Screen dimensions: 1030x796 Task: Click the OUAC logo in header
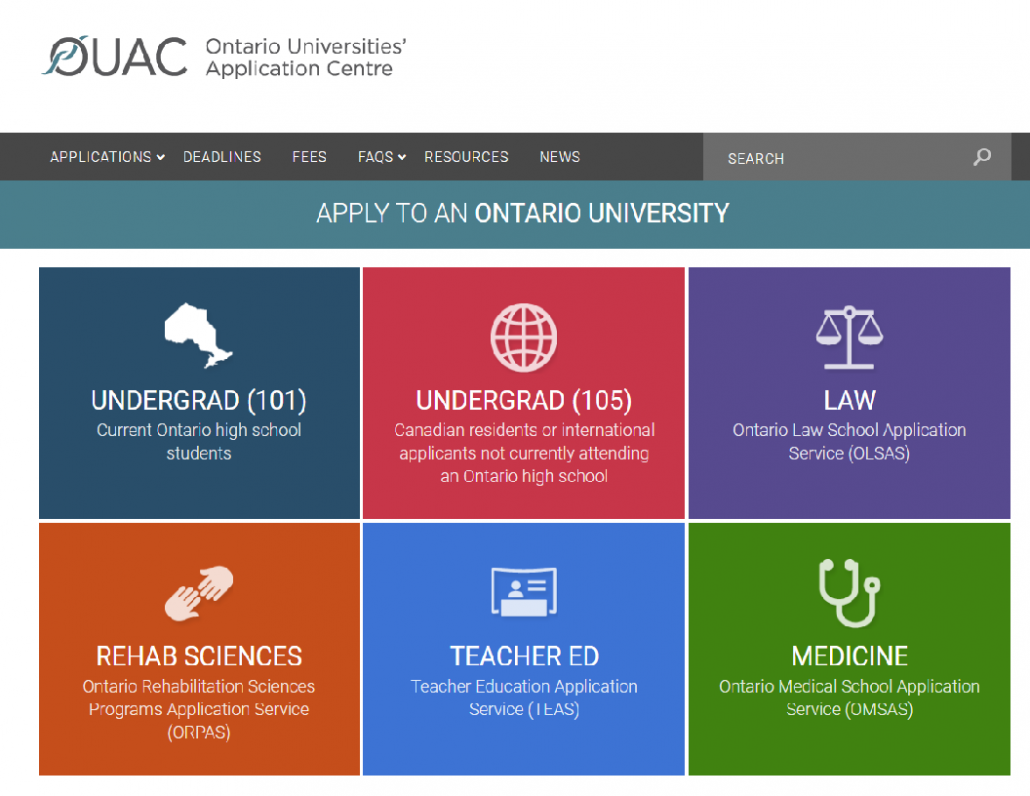coord(115,56)
